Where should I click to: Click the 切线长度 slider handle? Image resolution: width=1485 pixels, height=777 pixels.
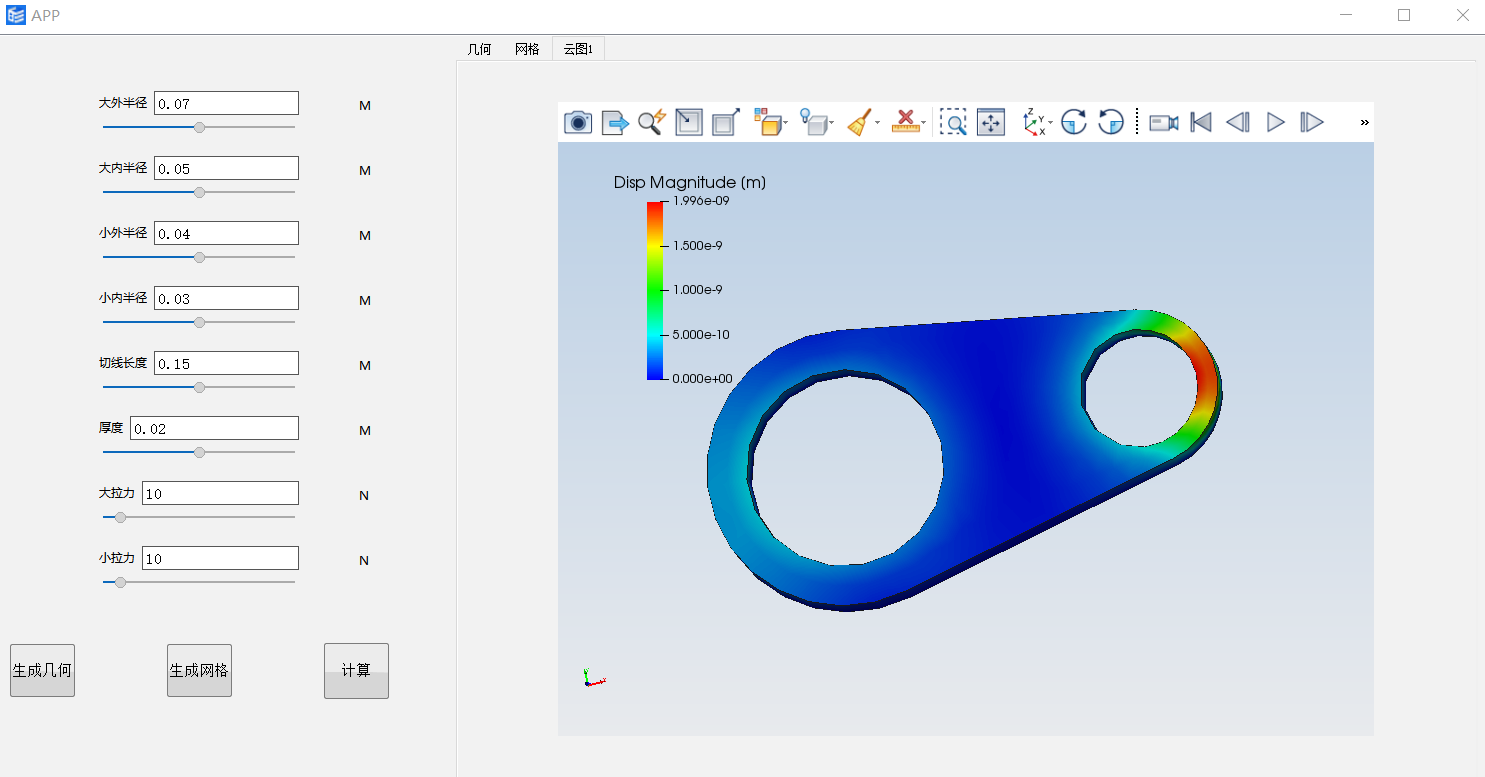click(199, 387)
